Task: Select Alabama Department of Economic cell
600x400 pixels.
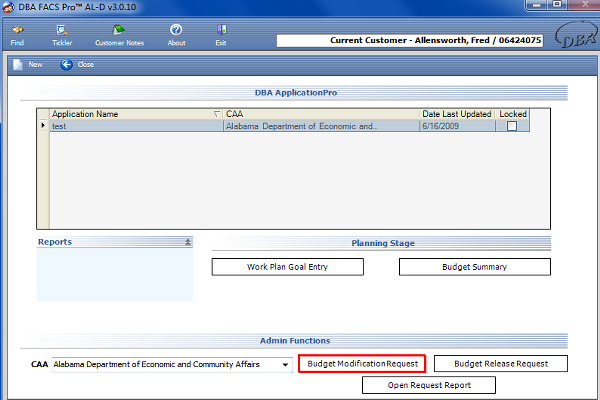Action: 321,126
